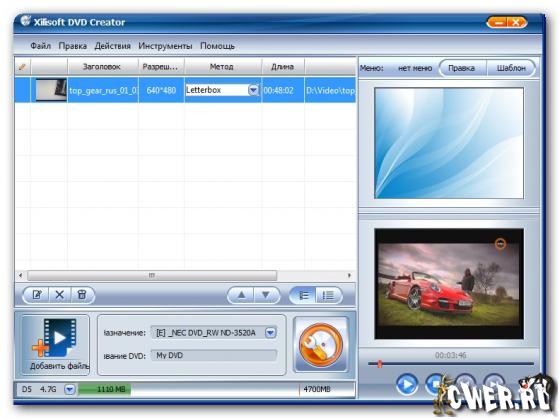Click the video preview seek slider
The height and width of the screenshot is (419, 560).
point(451,364)
